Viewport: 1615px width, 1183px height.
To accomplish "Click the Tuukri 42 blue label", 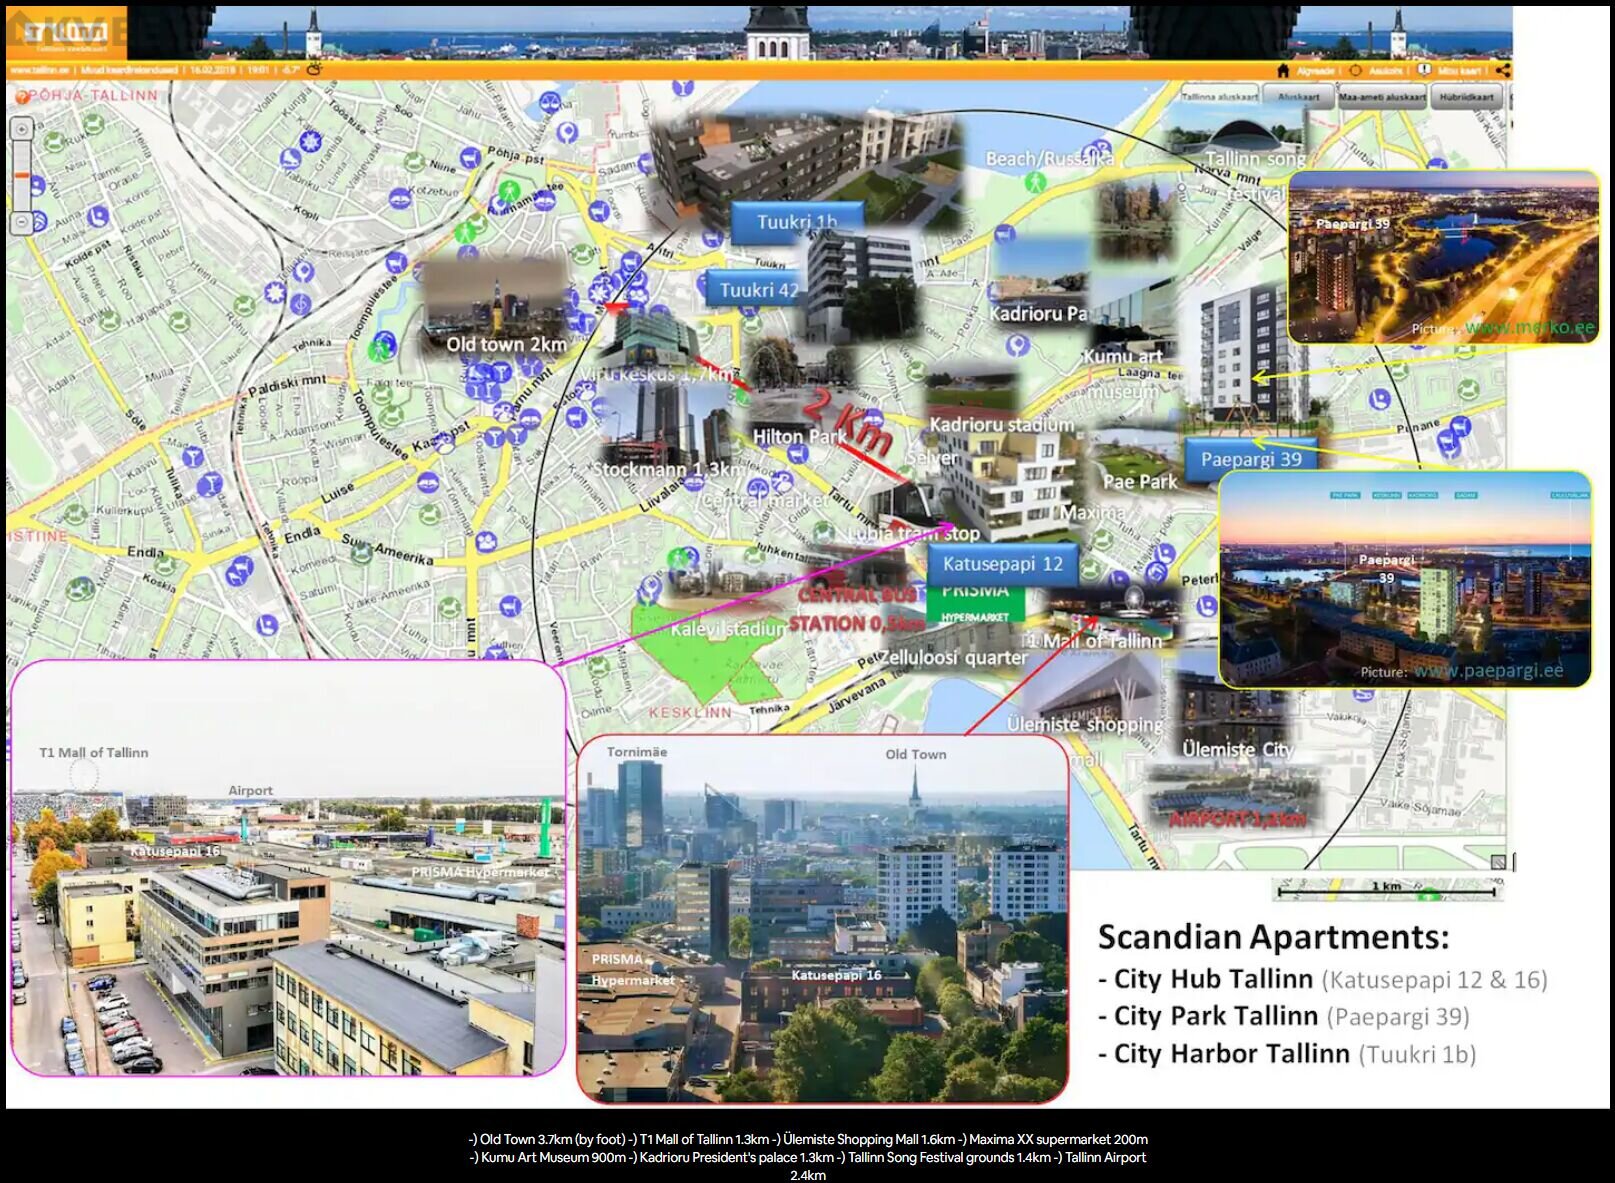I will pyautogui.click(x=758, y=290).
